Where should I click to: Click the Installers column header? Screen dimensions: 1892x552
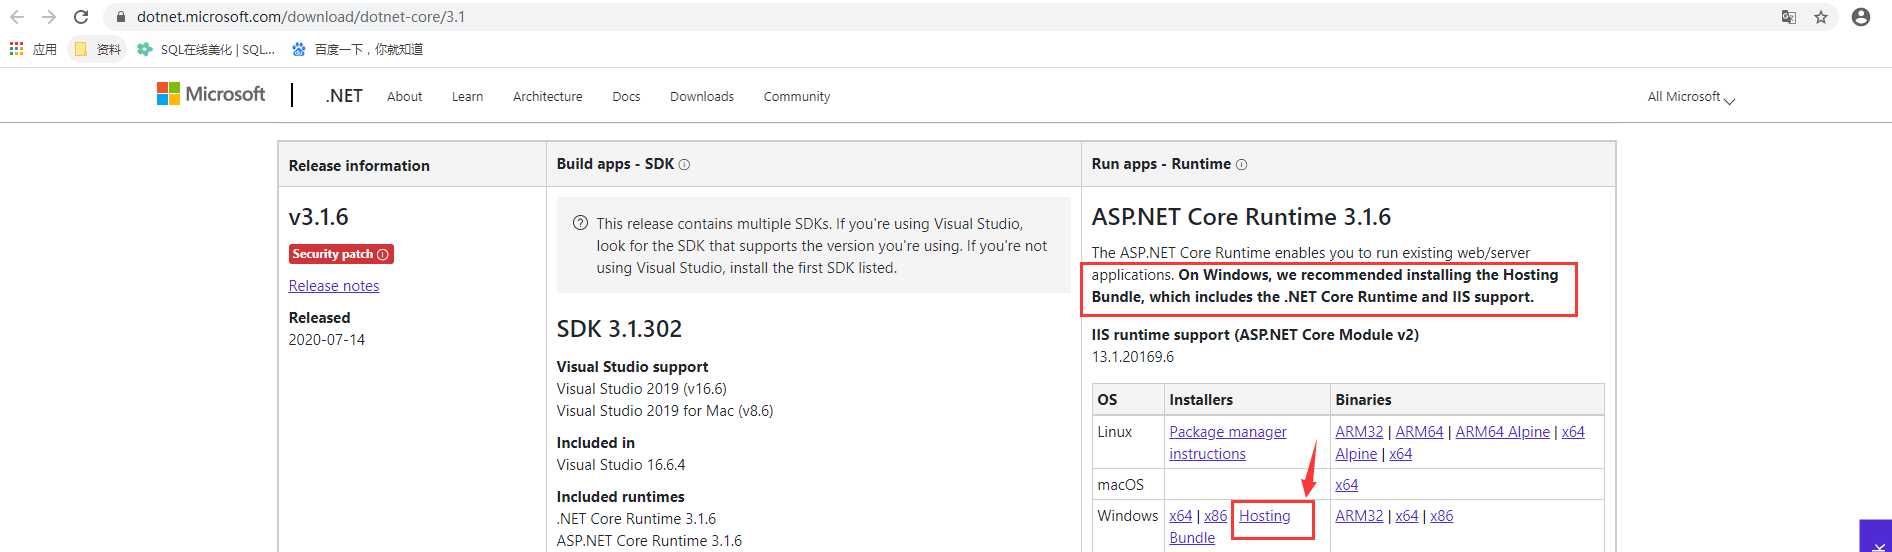click(1201, 400)
